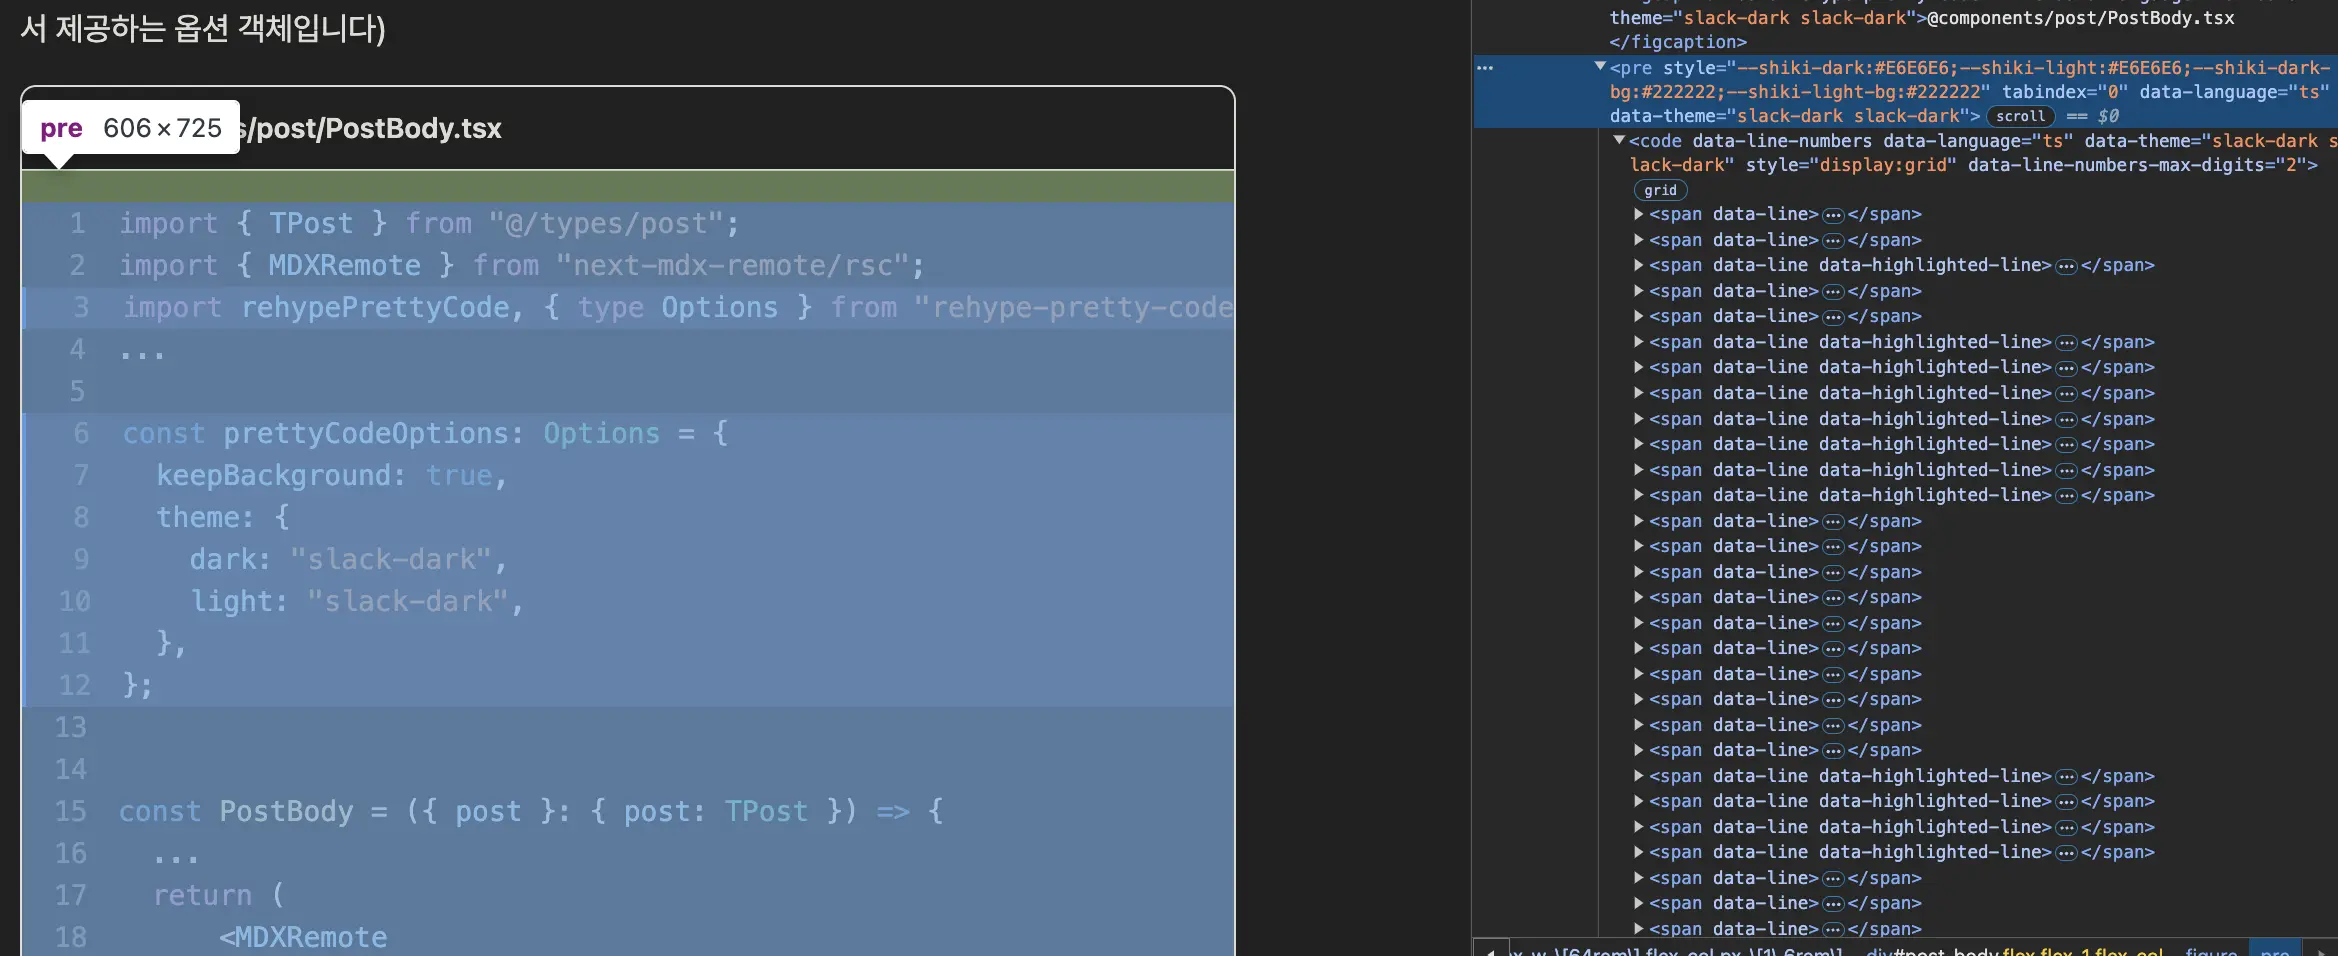The width and height of the screenshot is (2338, 956).
Task: Collapse the selected pre element node
Action: click(x=1600, y=67)
